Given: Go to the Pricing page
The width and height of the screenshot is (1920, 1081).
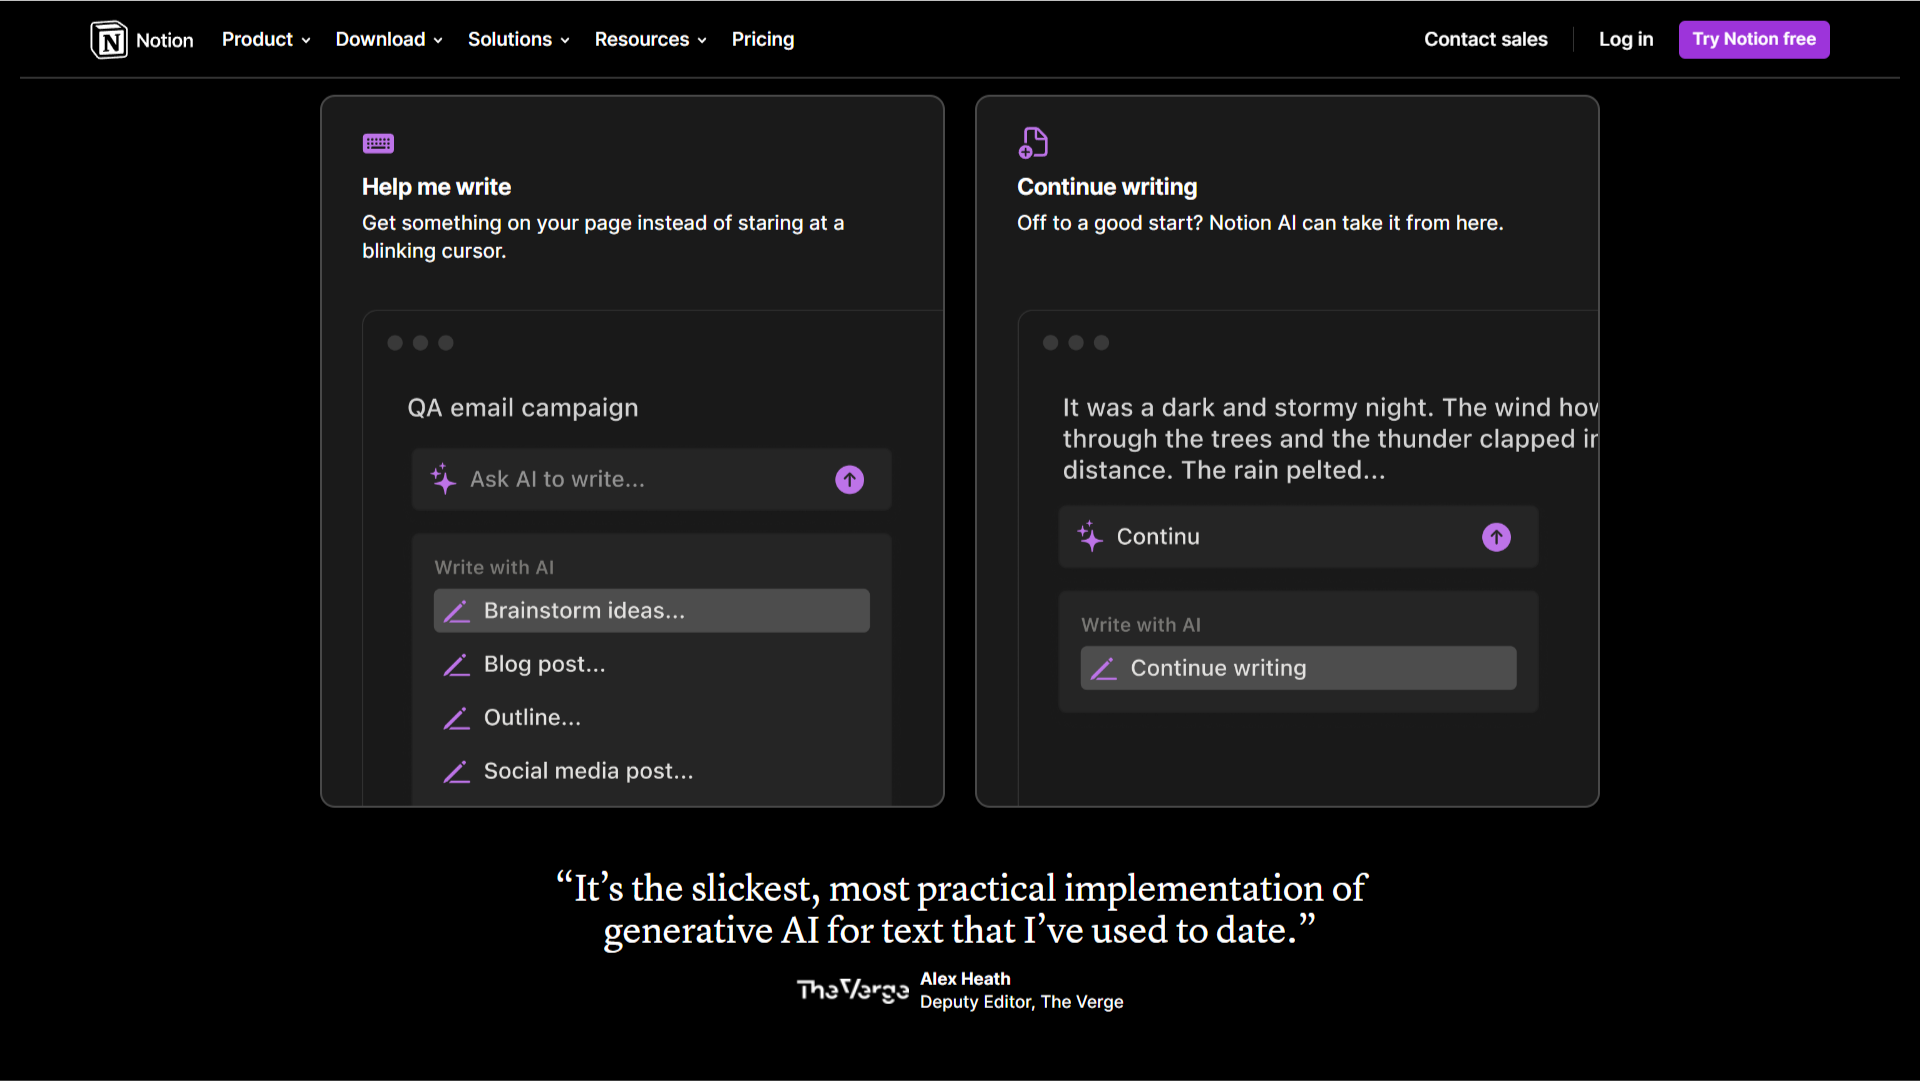Looking at the screenshot, I should coord(763,39).
